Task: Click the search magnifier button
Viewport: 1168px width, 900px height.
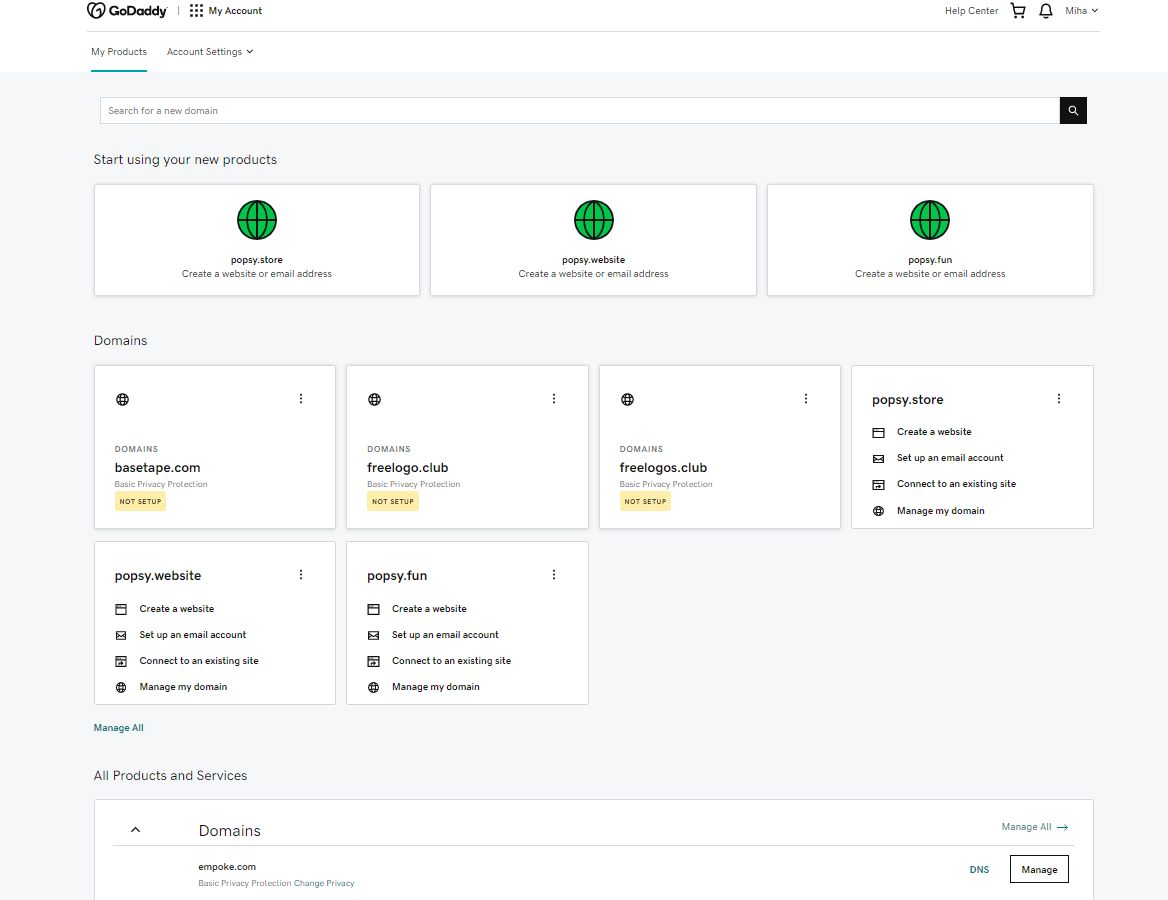Action: pyautogui.click(x=1073, y=111)
